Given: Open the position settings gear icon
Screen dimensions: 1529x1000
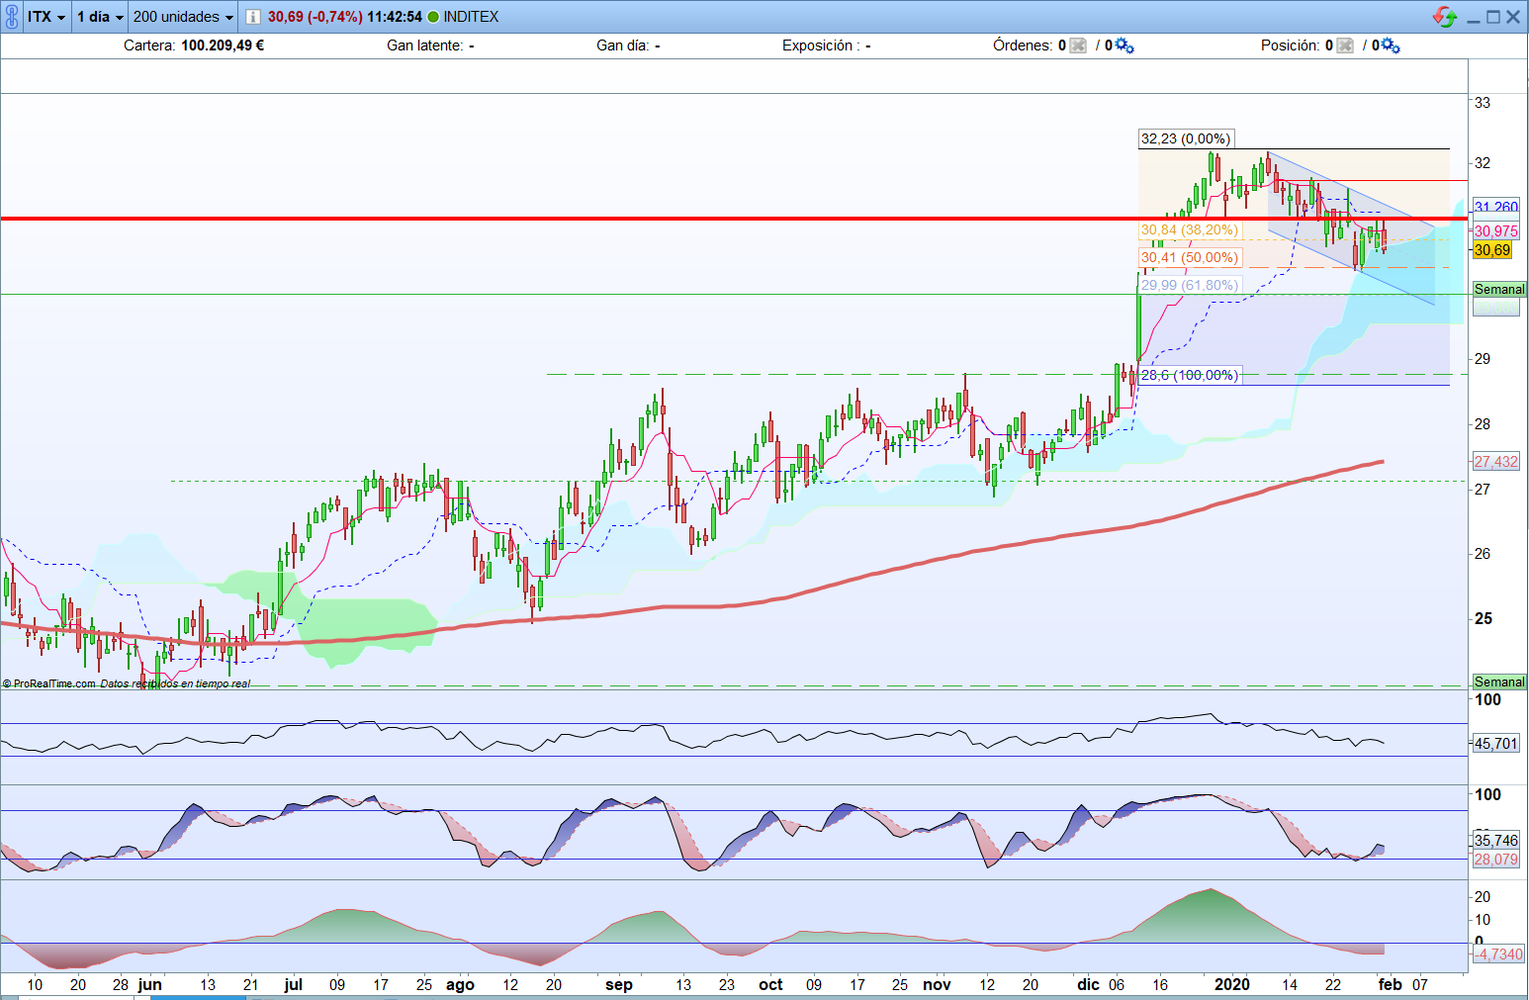Looking at the screenshot, I should tap(1391, 45).
